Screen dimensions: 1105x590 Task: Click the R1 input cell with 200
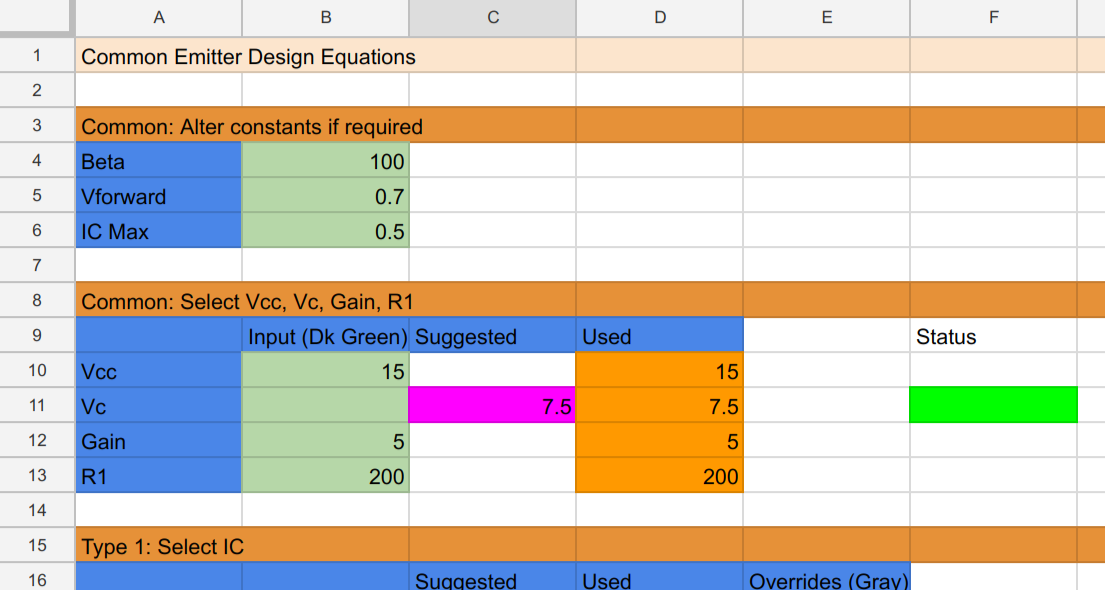(325, 476)
